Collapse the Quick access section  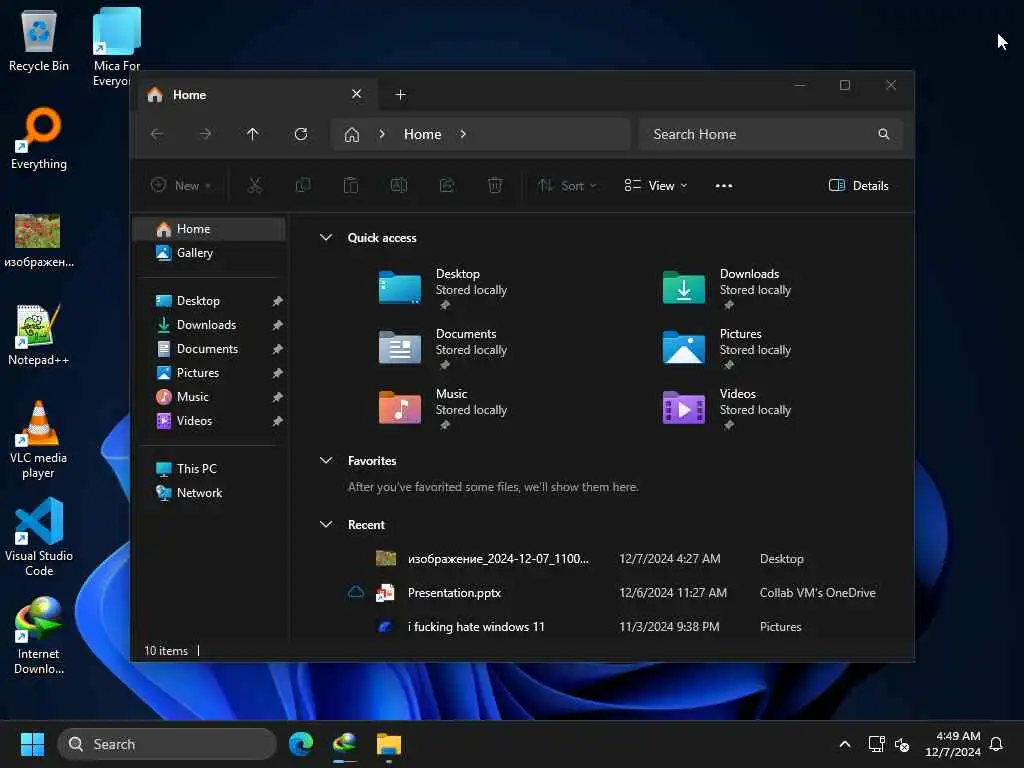(326, 238)
